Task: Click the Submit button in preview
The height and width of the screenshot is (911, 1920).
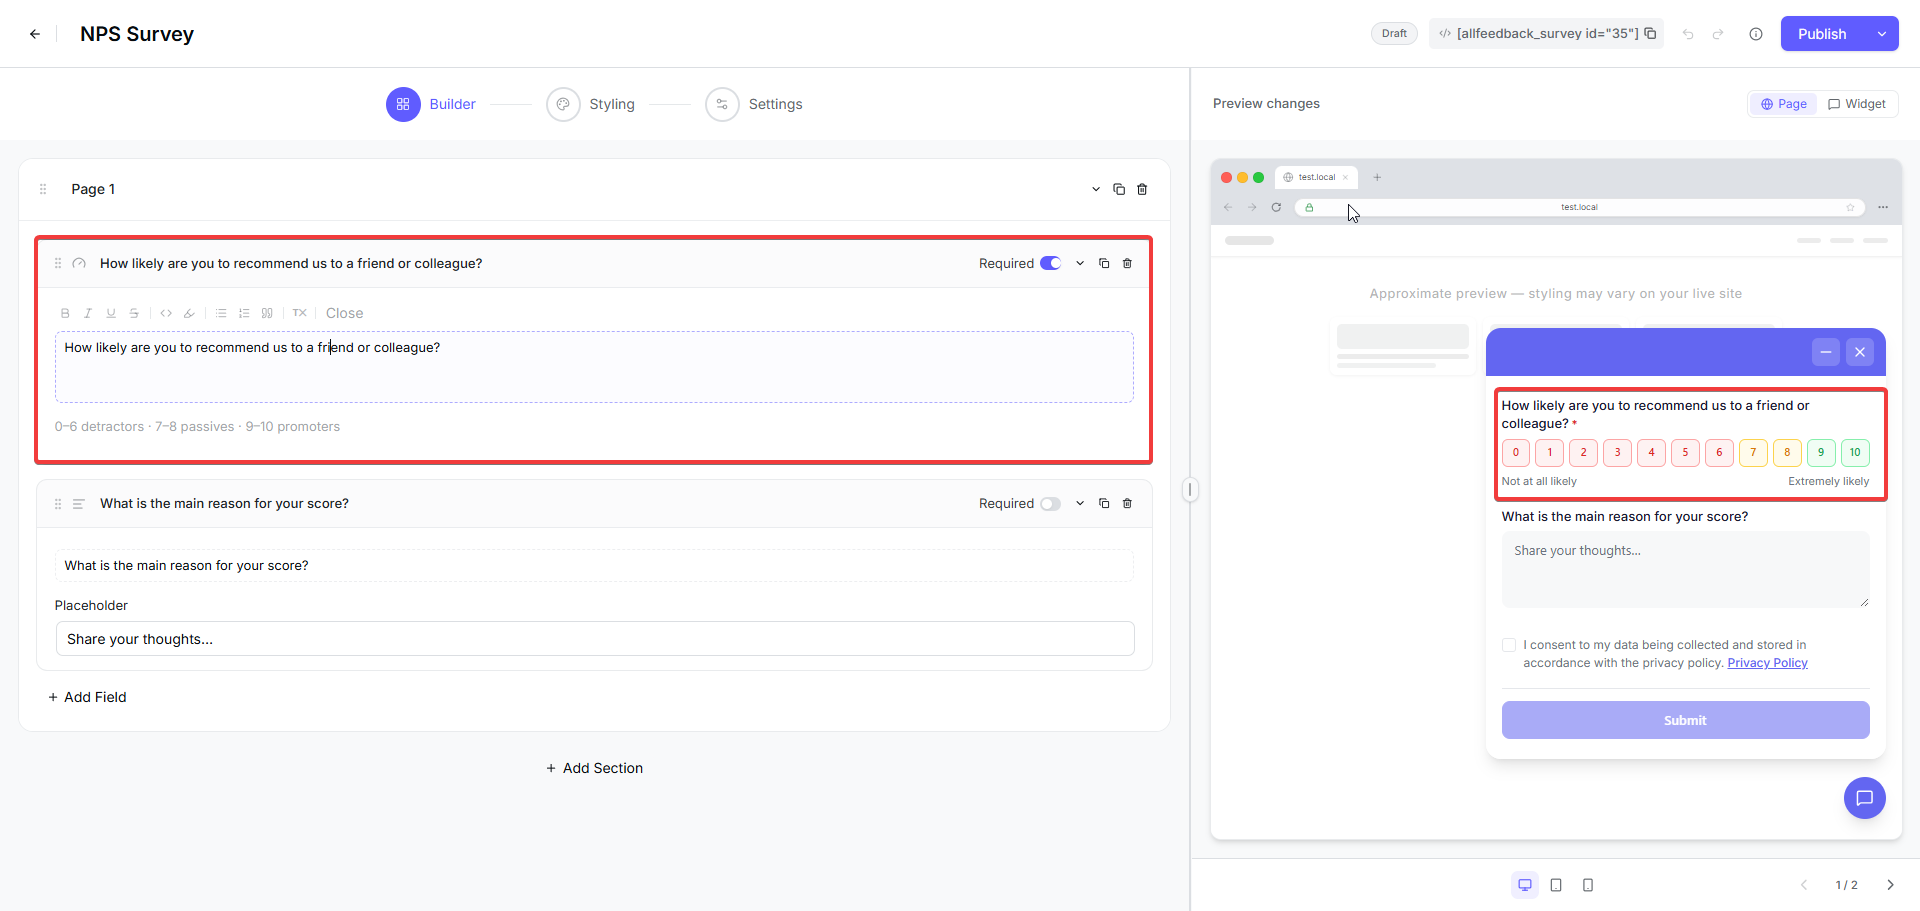Action: point(1685,720)
